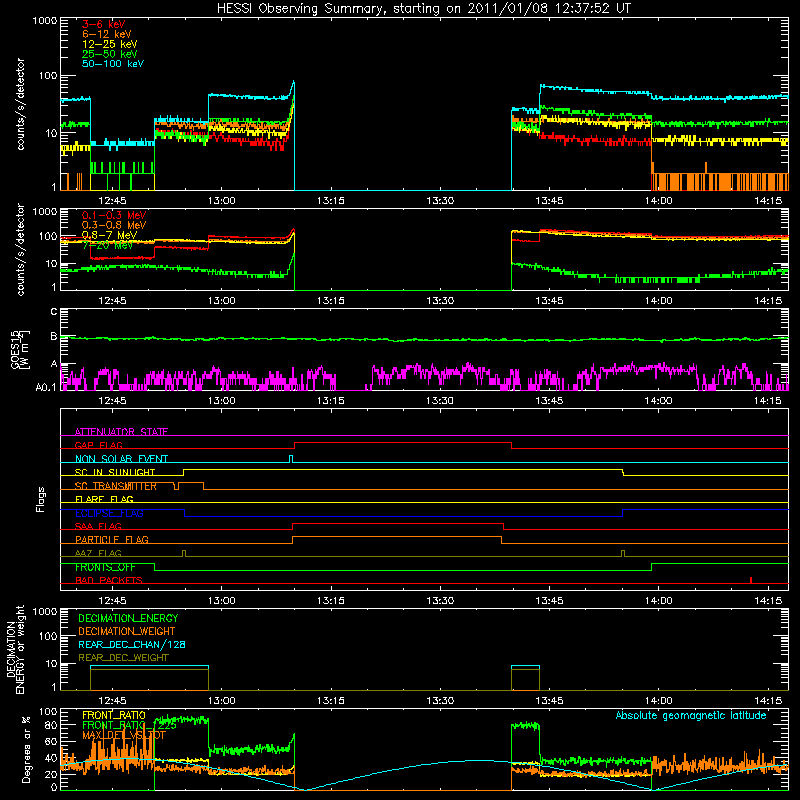Select the SAA_FLAG label
This screenshot has height=800, width=800.
tap(98, 526)
